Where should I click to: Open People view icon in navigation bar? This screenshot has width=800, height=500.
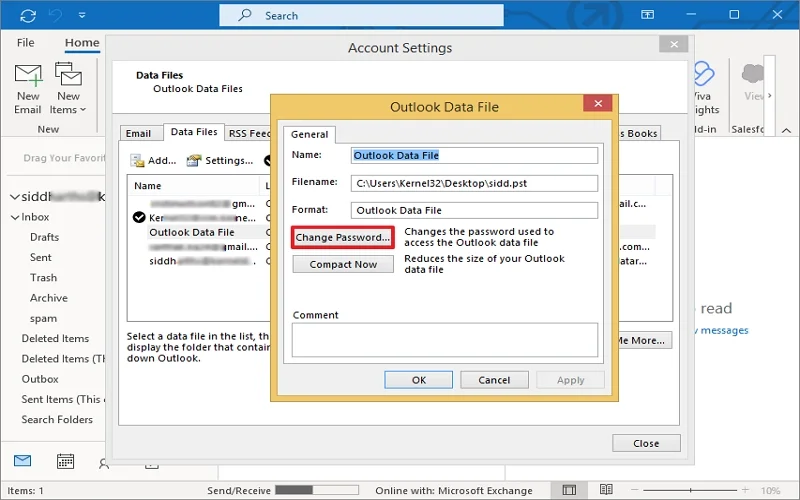click(104, 463)
